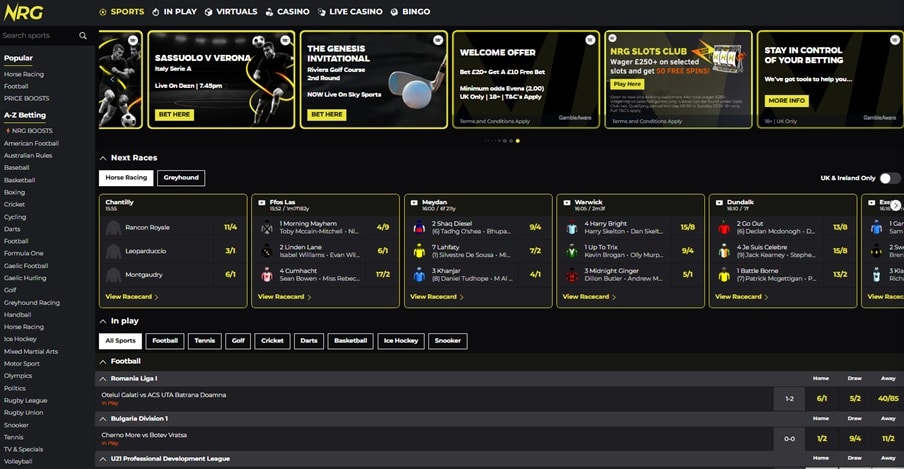Viewport: 904px width, 469px height.
Task: Toggle UK & Ireland Only switch
Action: tap(890, 178)
